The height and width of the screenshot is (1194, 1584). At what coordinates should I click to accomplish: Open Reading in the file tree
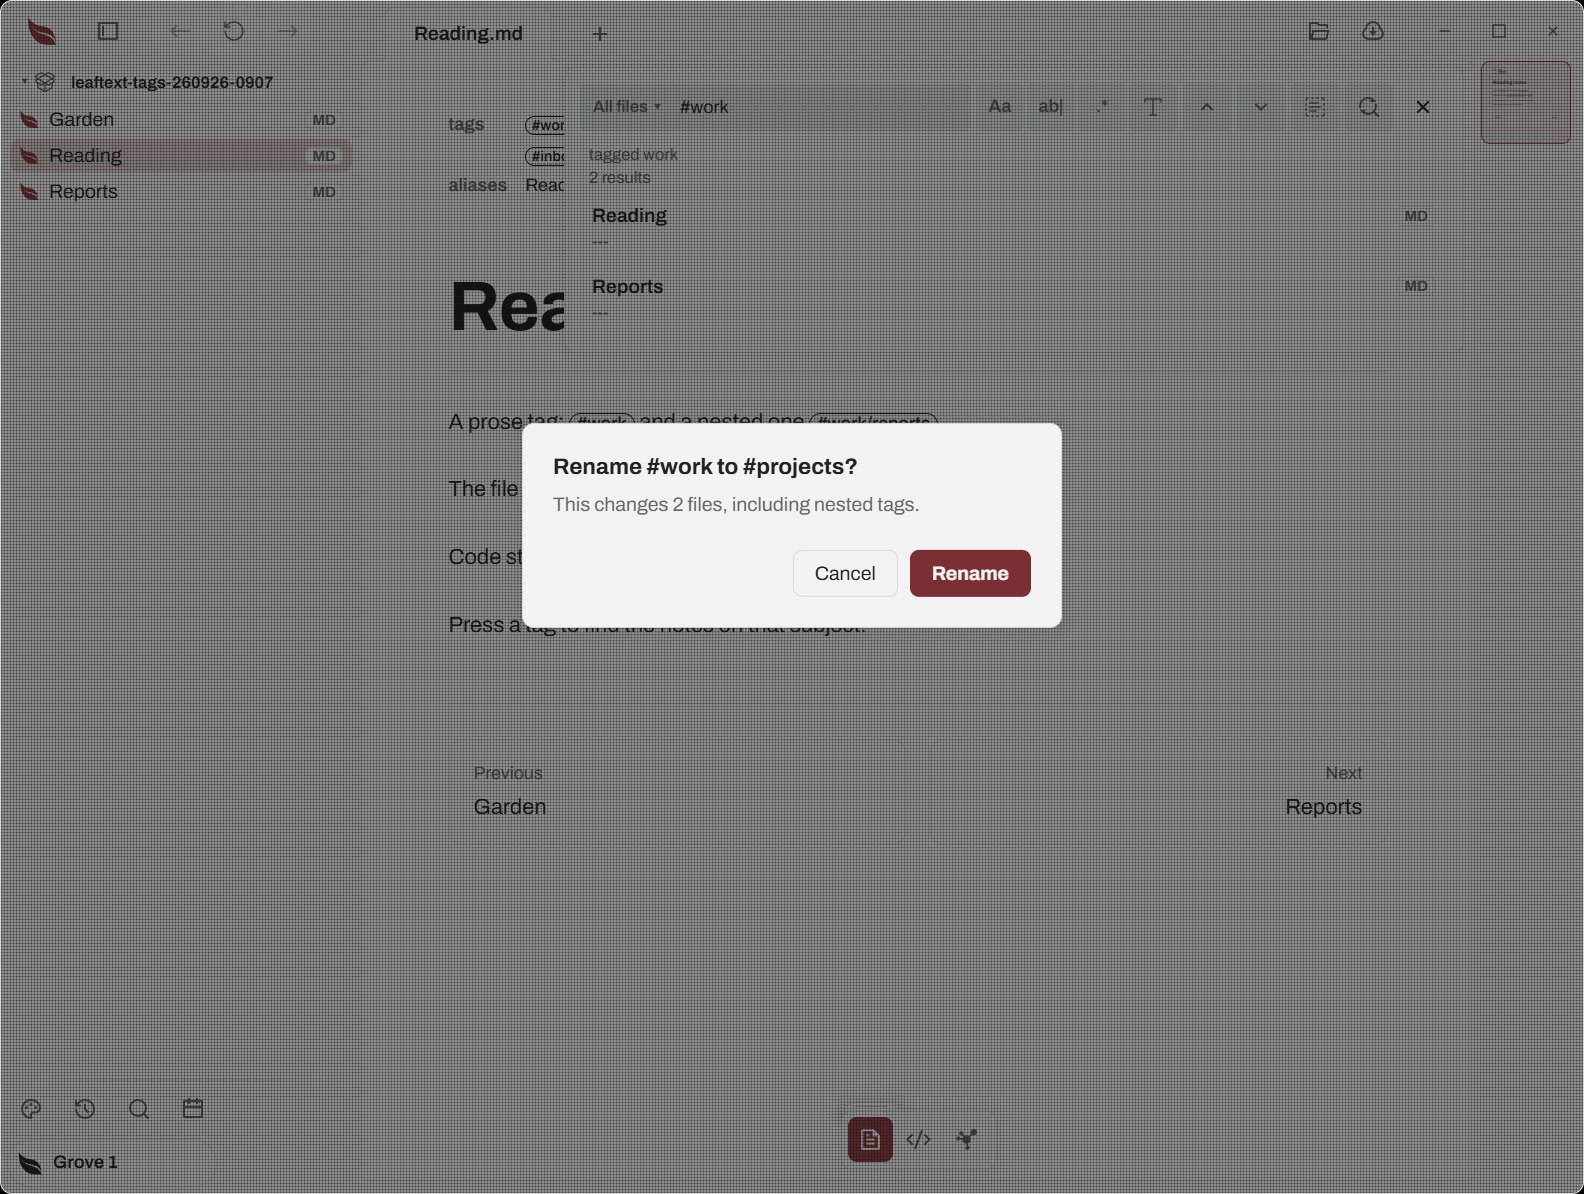[x=180, y=155]
